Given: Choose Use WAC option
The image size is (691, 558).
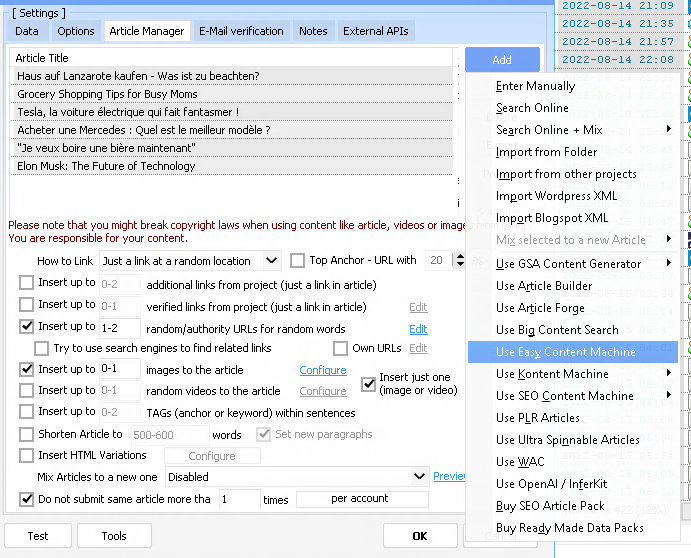Looking at the screenshot, I should (x=520, y=462).
